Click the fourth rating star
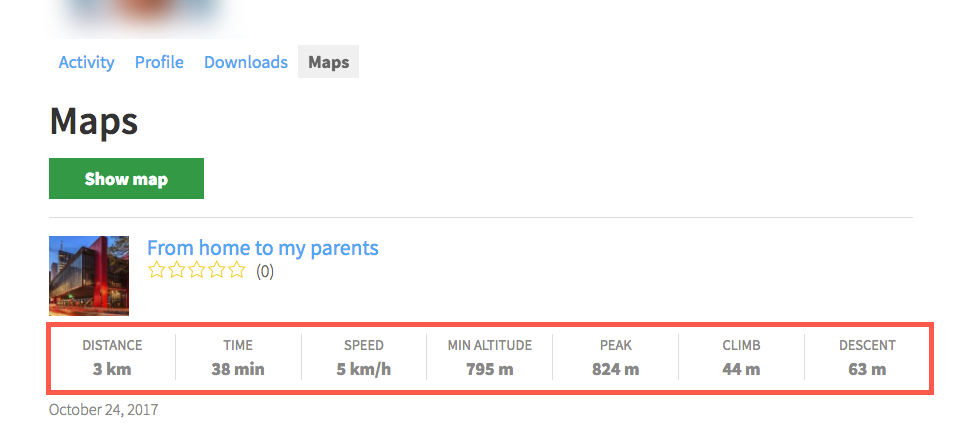Viewport: 968px width, 429px height. click(217, 270)
